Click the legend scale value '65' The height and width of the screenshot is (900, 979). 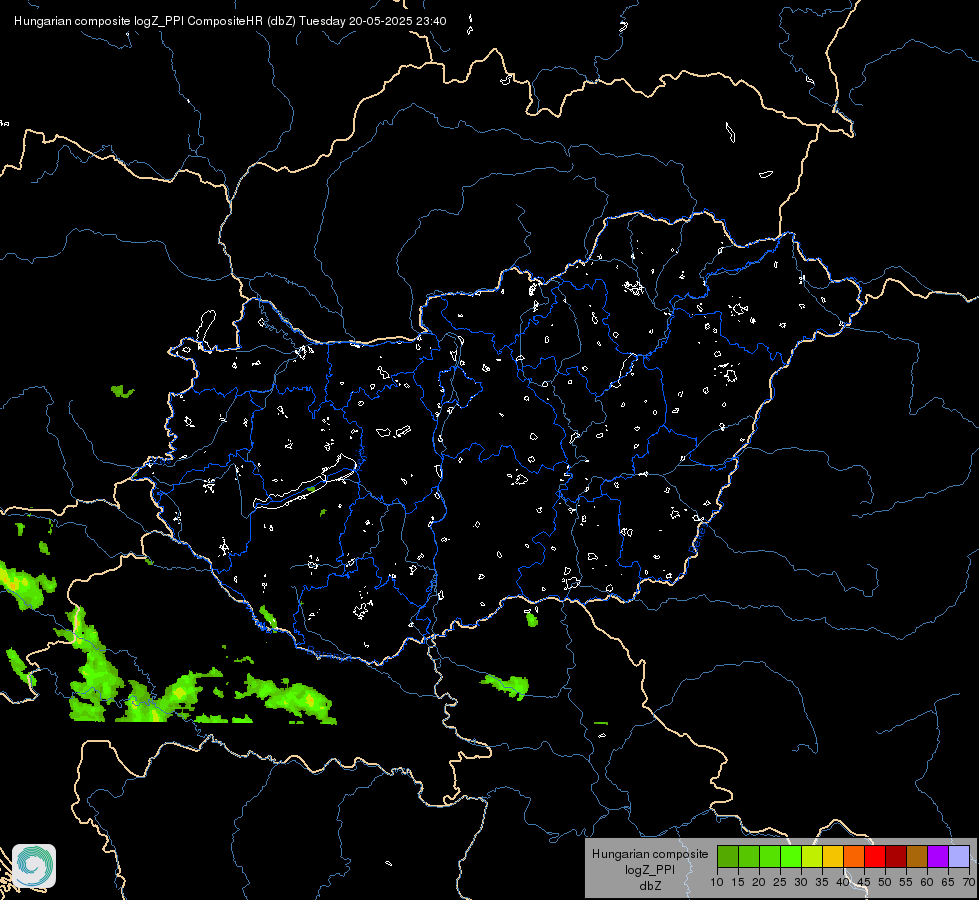(x=948, y=883)
